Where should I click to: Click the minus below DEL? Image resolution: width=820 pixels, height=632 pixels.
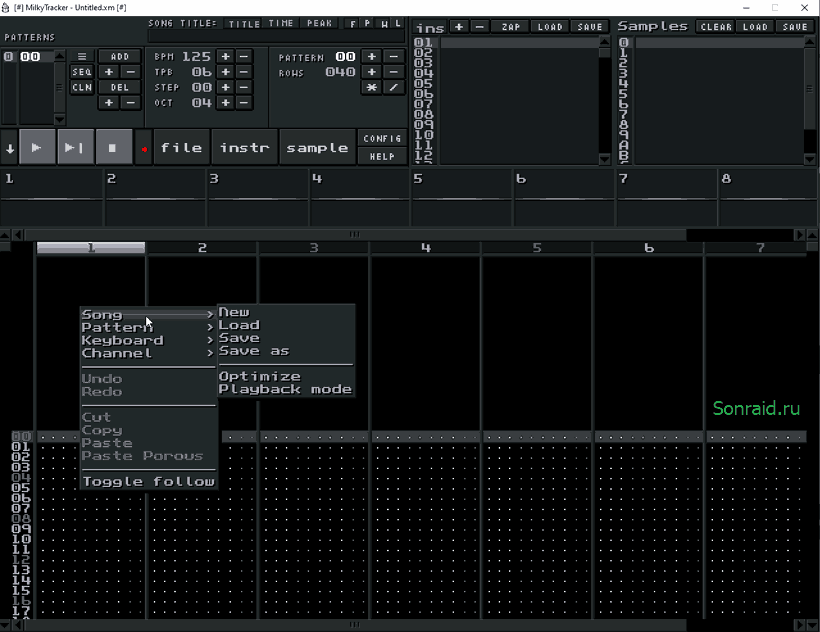(131, 102)
